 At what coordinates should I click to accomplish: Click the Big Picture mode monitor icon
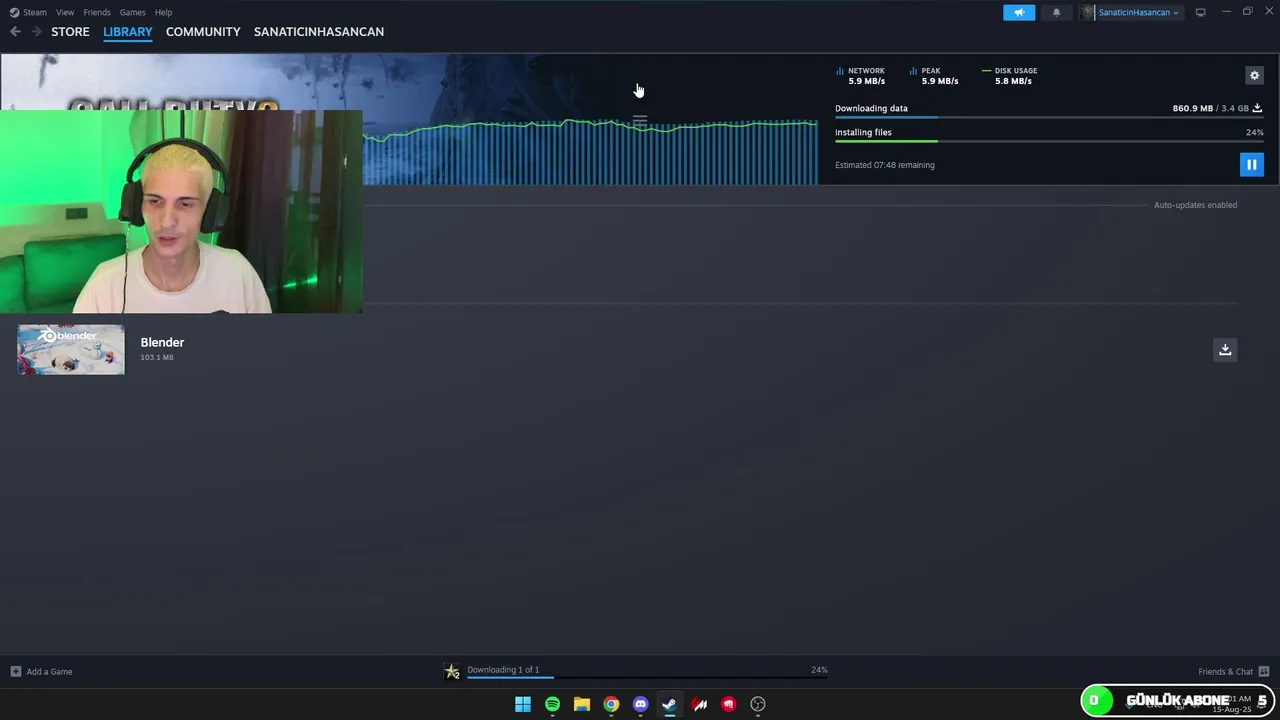click(x=1200, y=12)
